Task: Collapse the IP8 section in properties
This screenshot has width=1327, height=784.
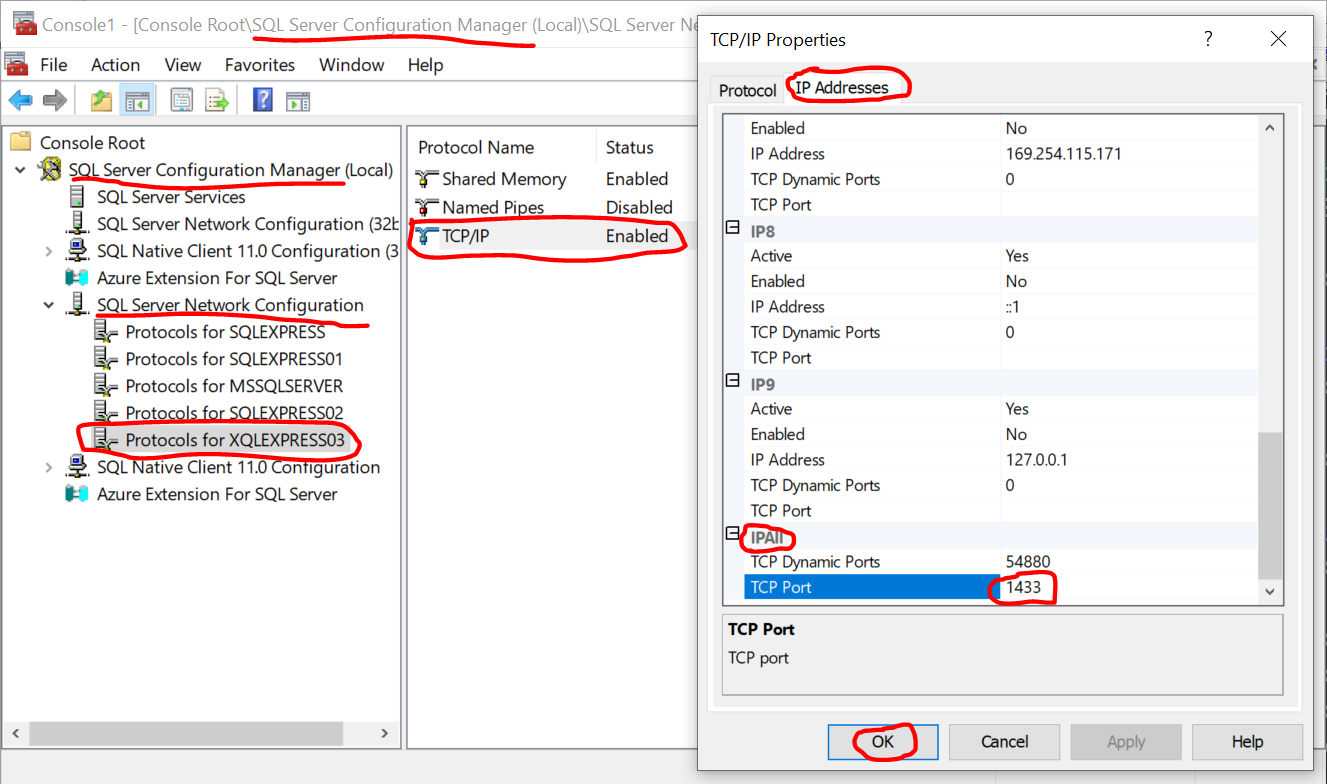Action: click(733, 229)
